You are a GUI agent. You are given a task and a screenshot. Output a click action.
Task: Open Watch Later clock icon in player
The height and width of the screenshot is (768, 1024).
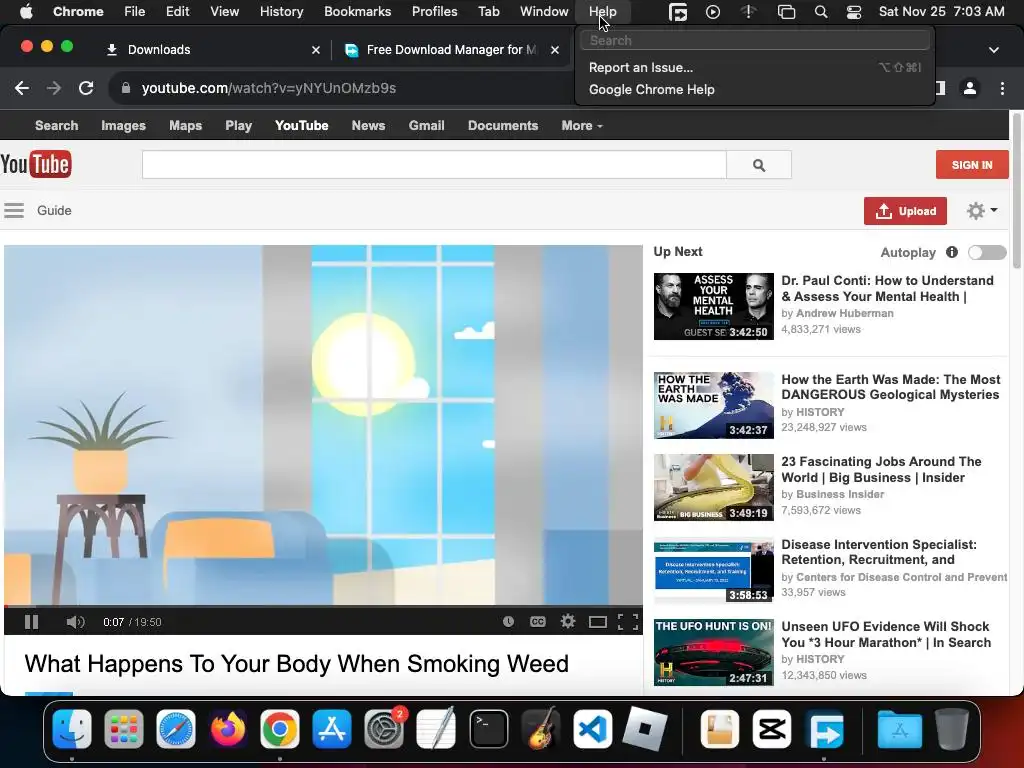tap(508, 622)
